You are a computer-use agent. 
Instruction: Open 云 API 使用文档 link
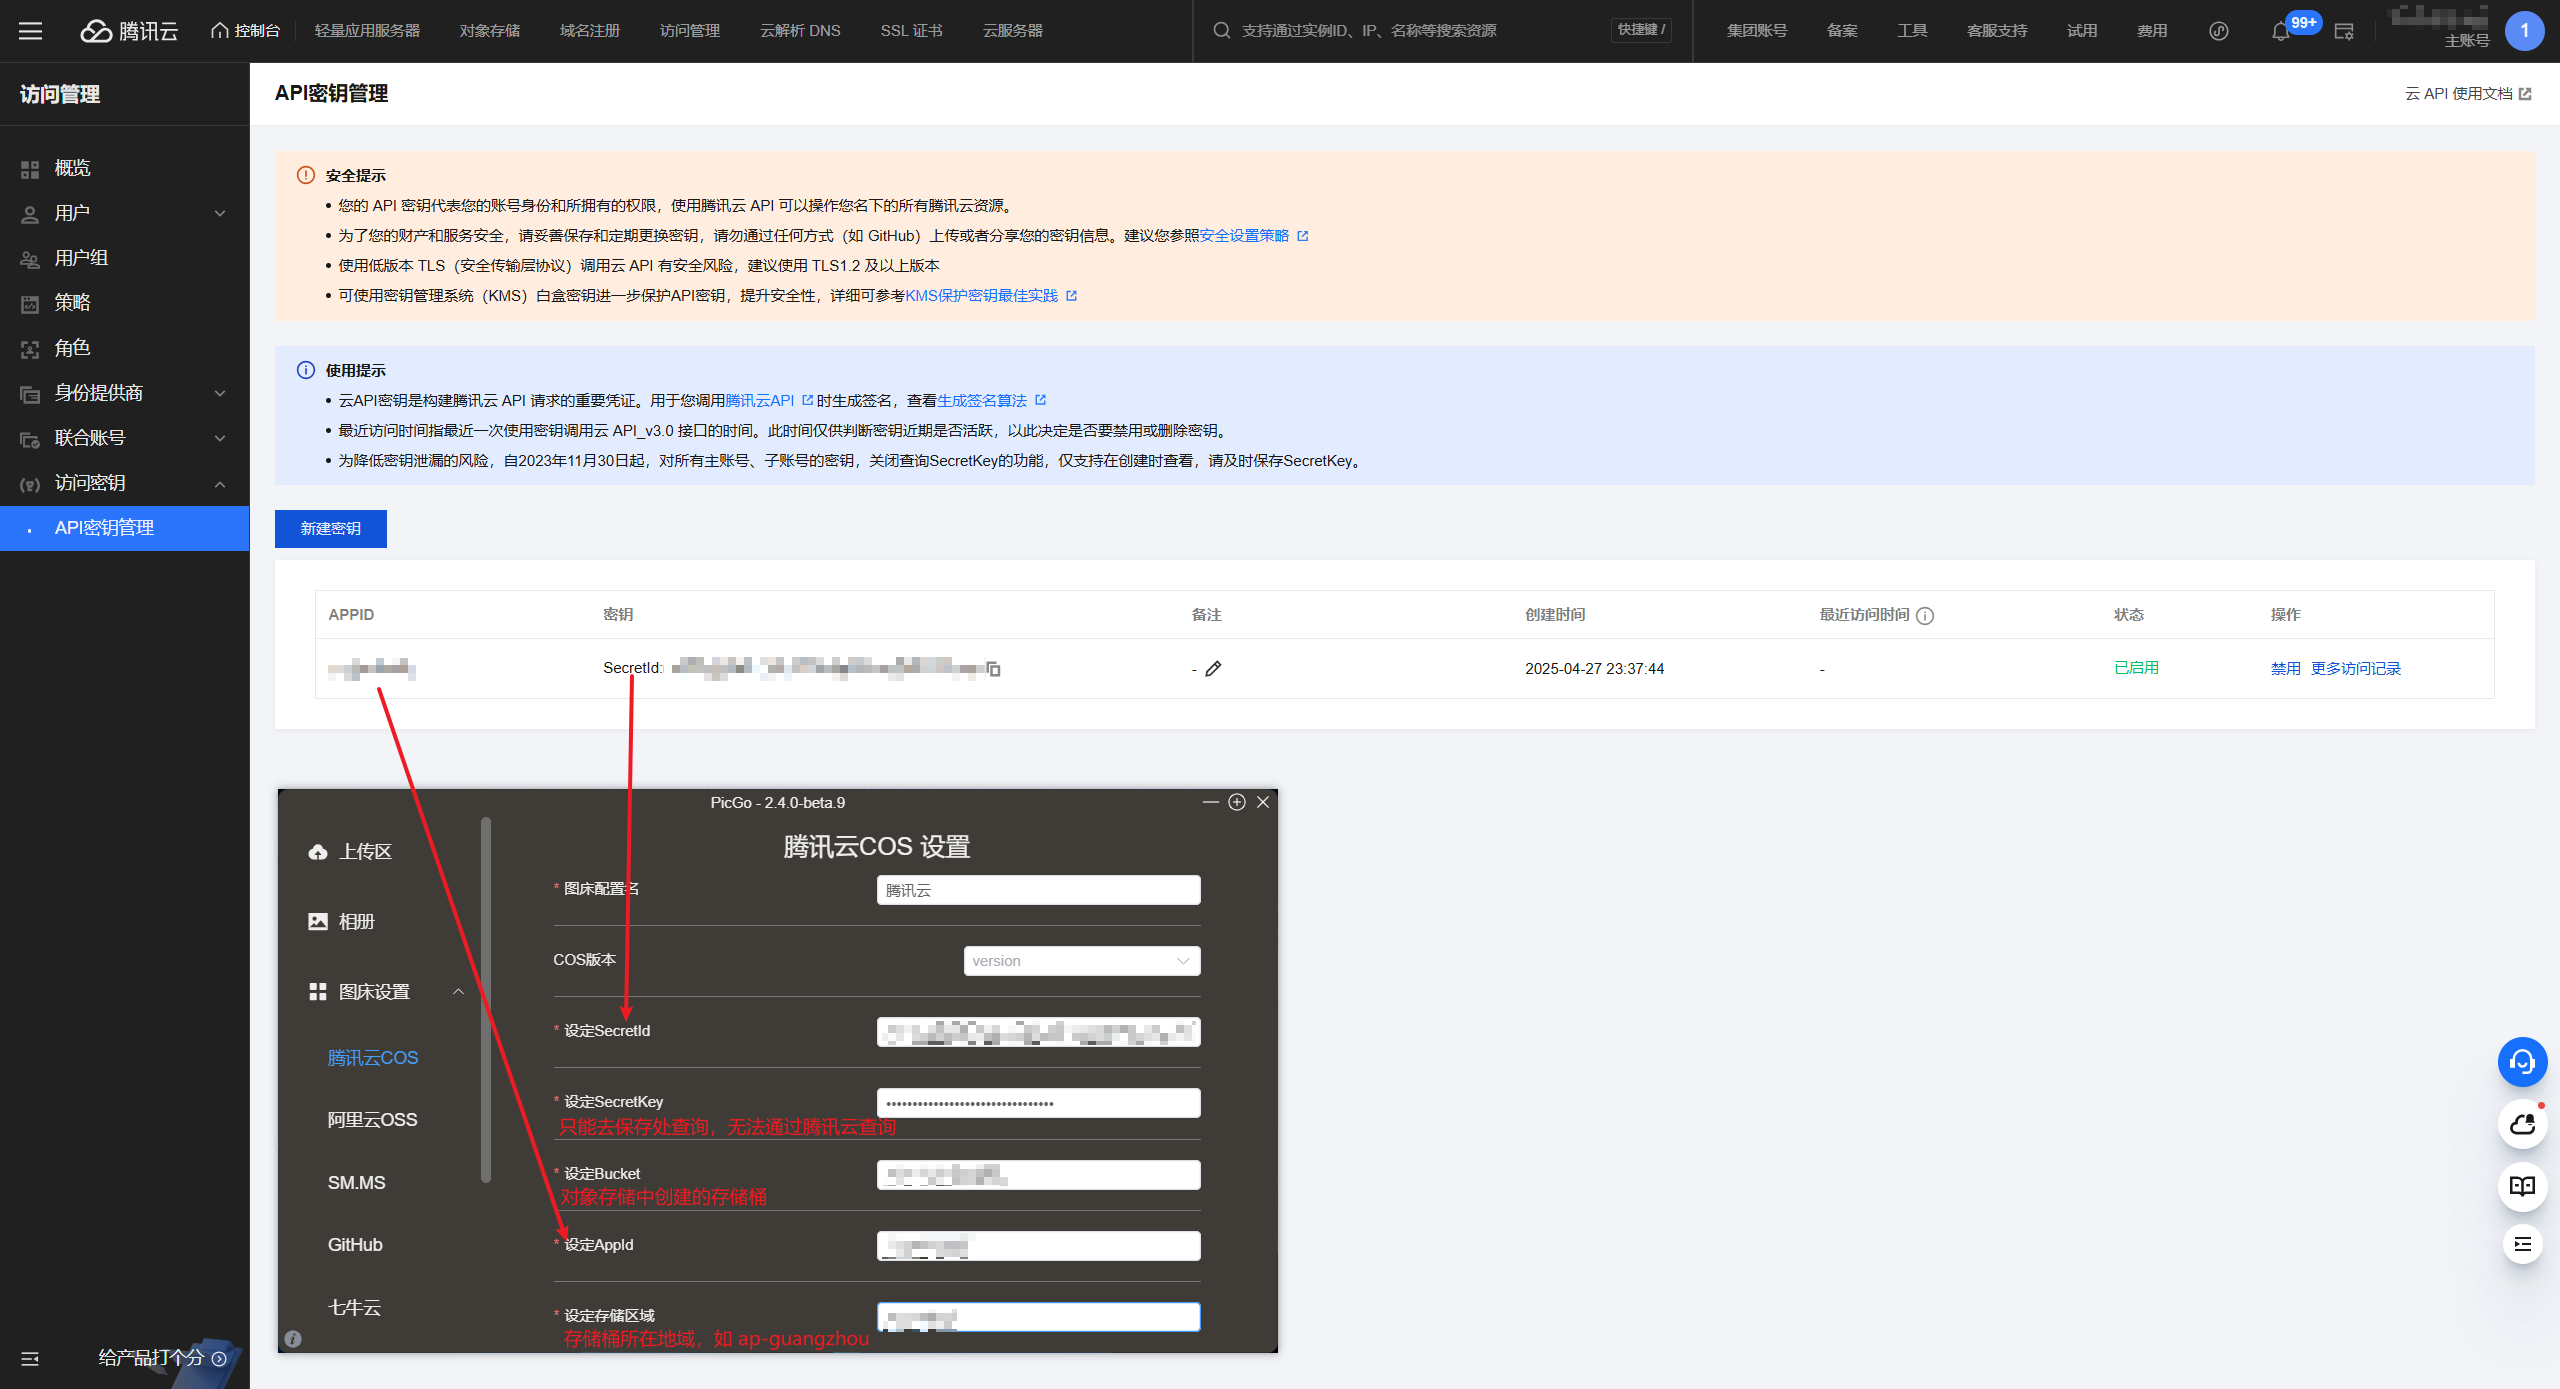pyautogui.click(x=2467, y=93)
